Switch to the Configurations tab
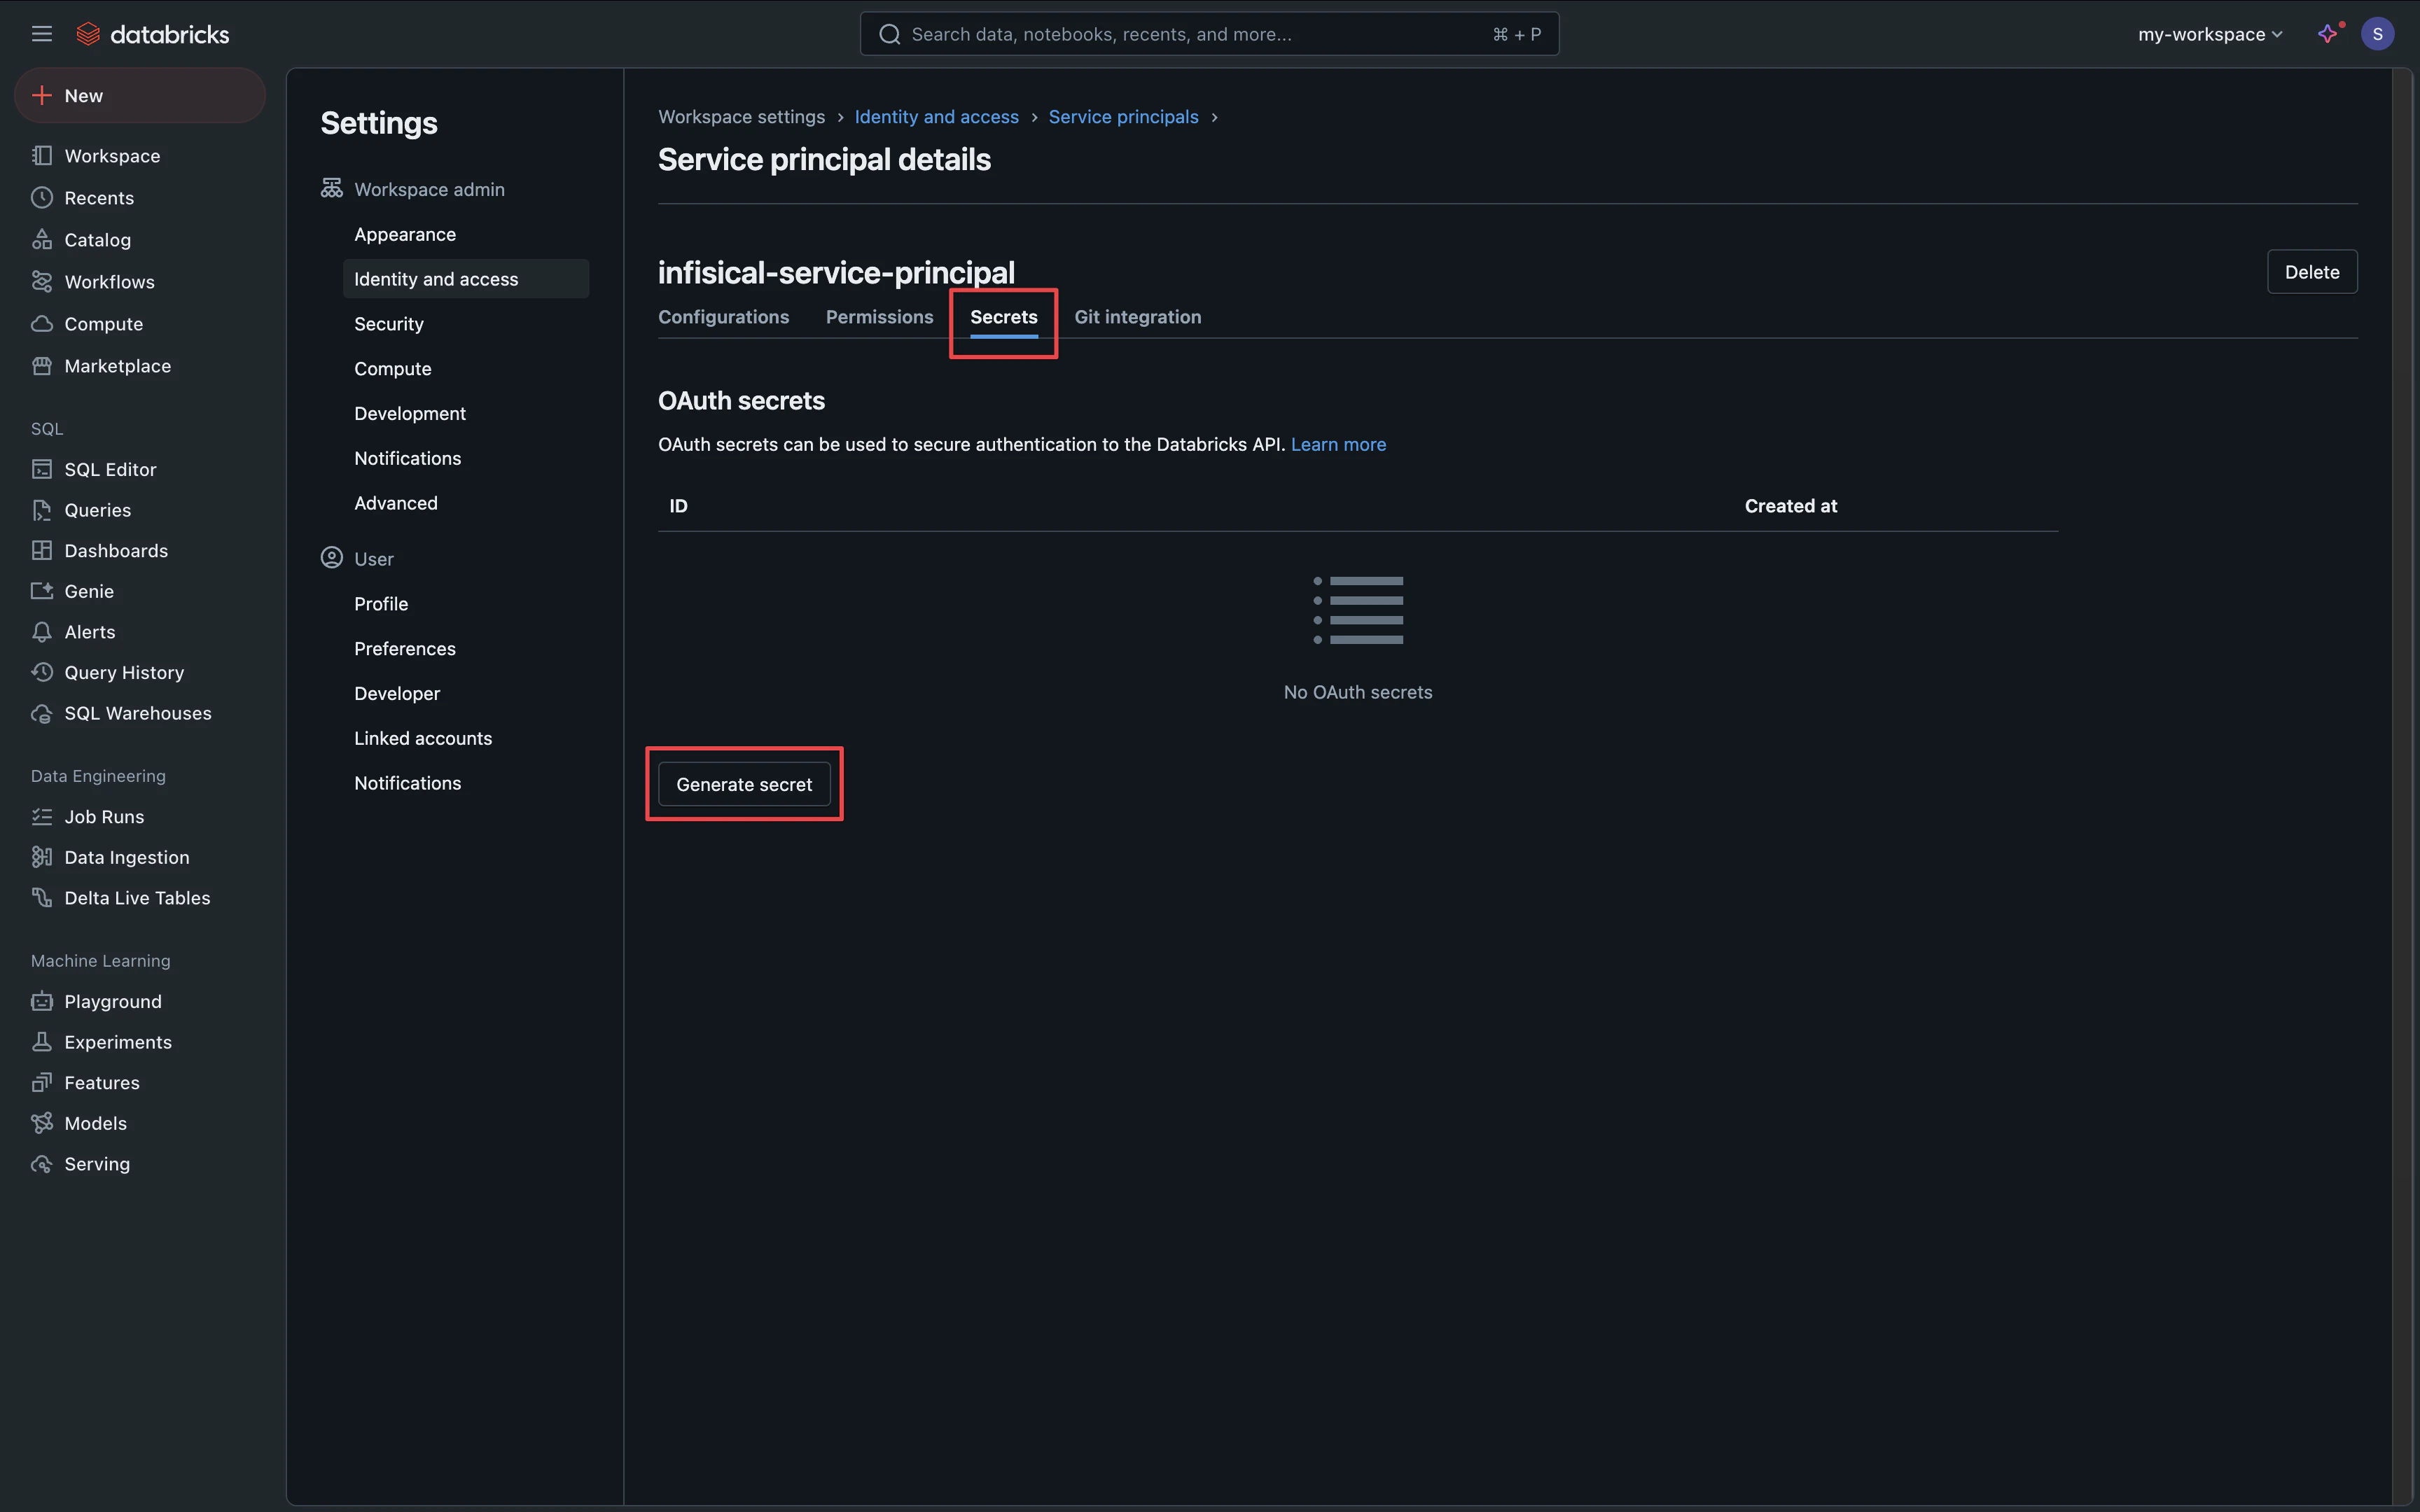This screenshot has width=2420, height=1512. 723,317
